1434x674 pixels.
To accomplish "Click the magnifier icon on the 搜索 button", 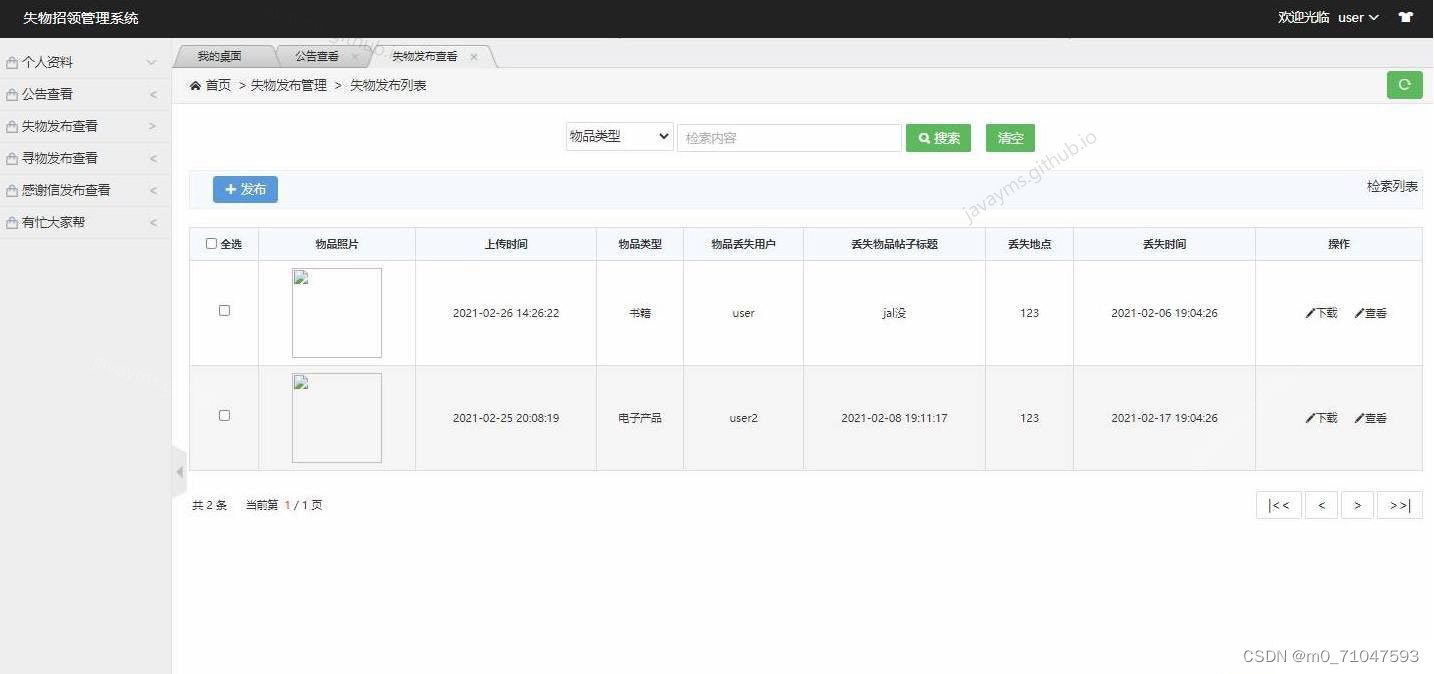I will (922, 138).
